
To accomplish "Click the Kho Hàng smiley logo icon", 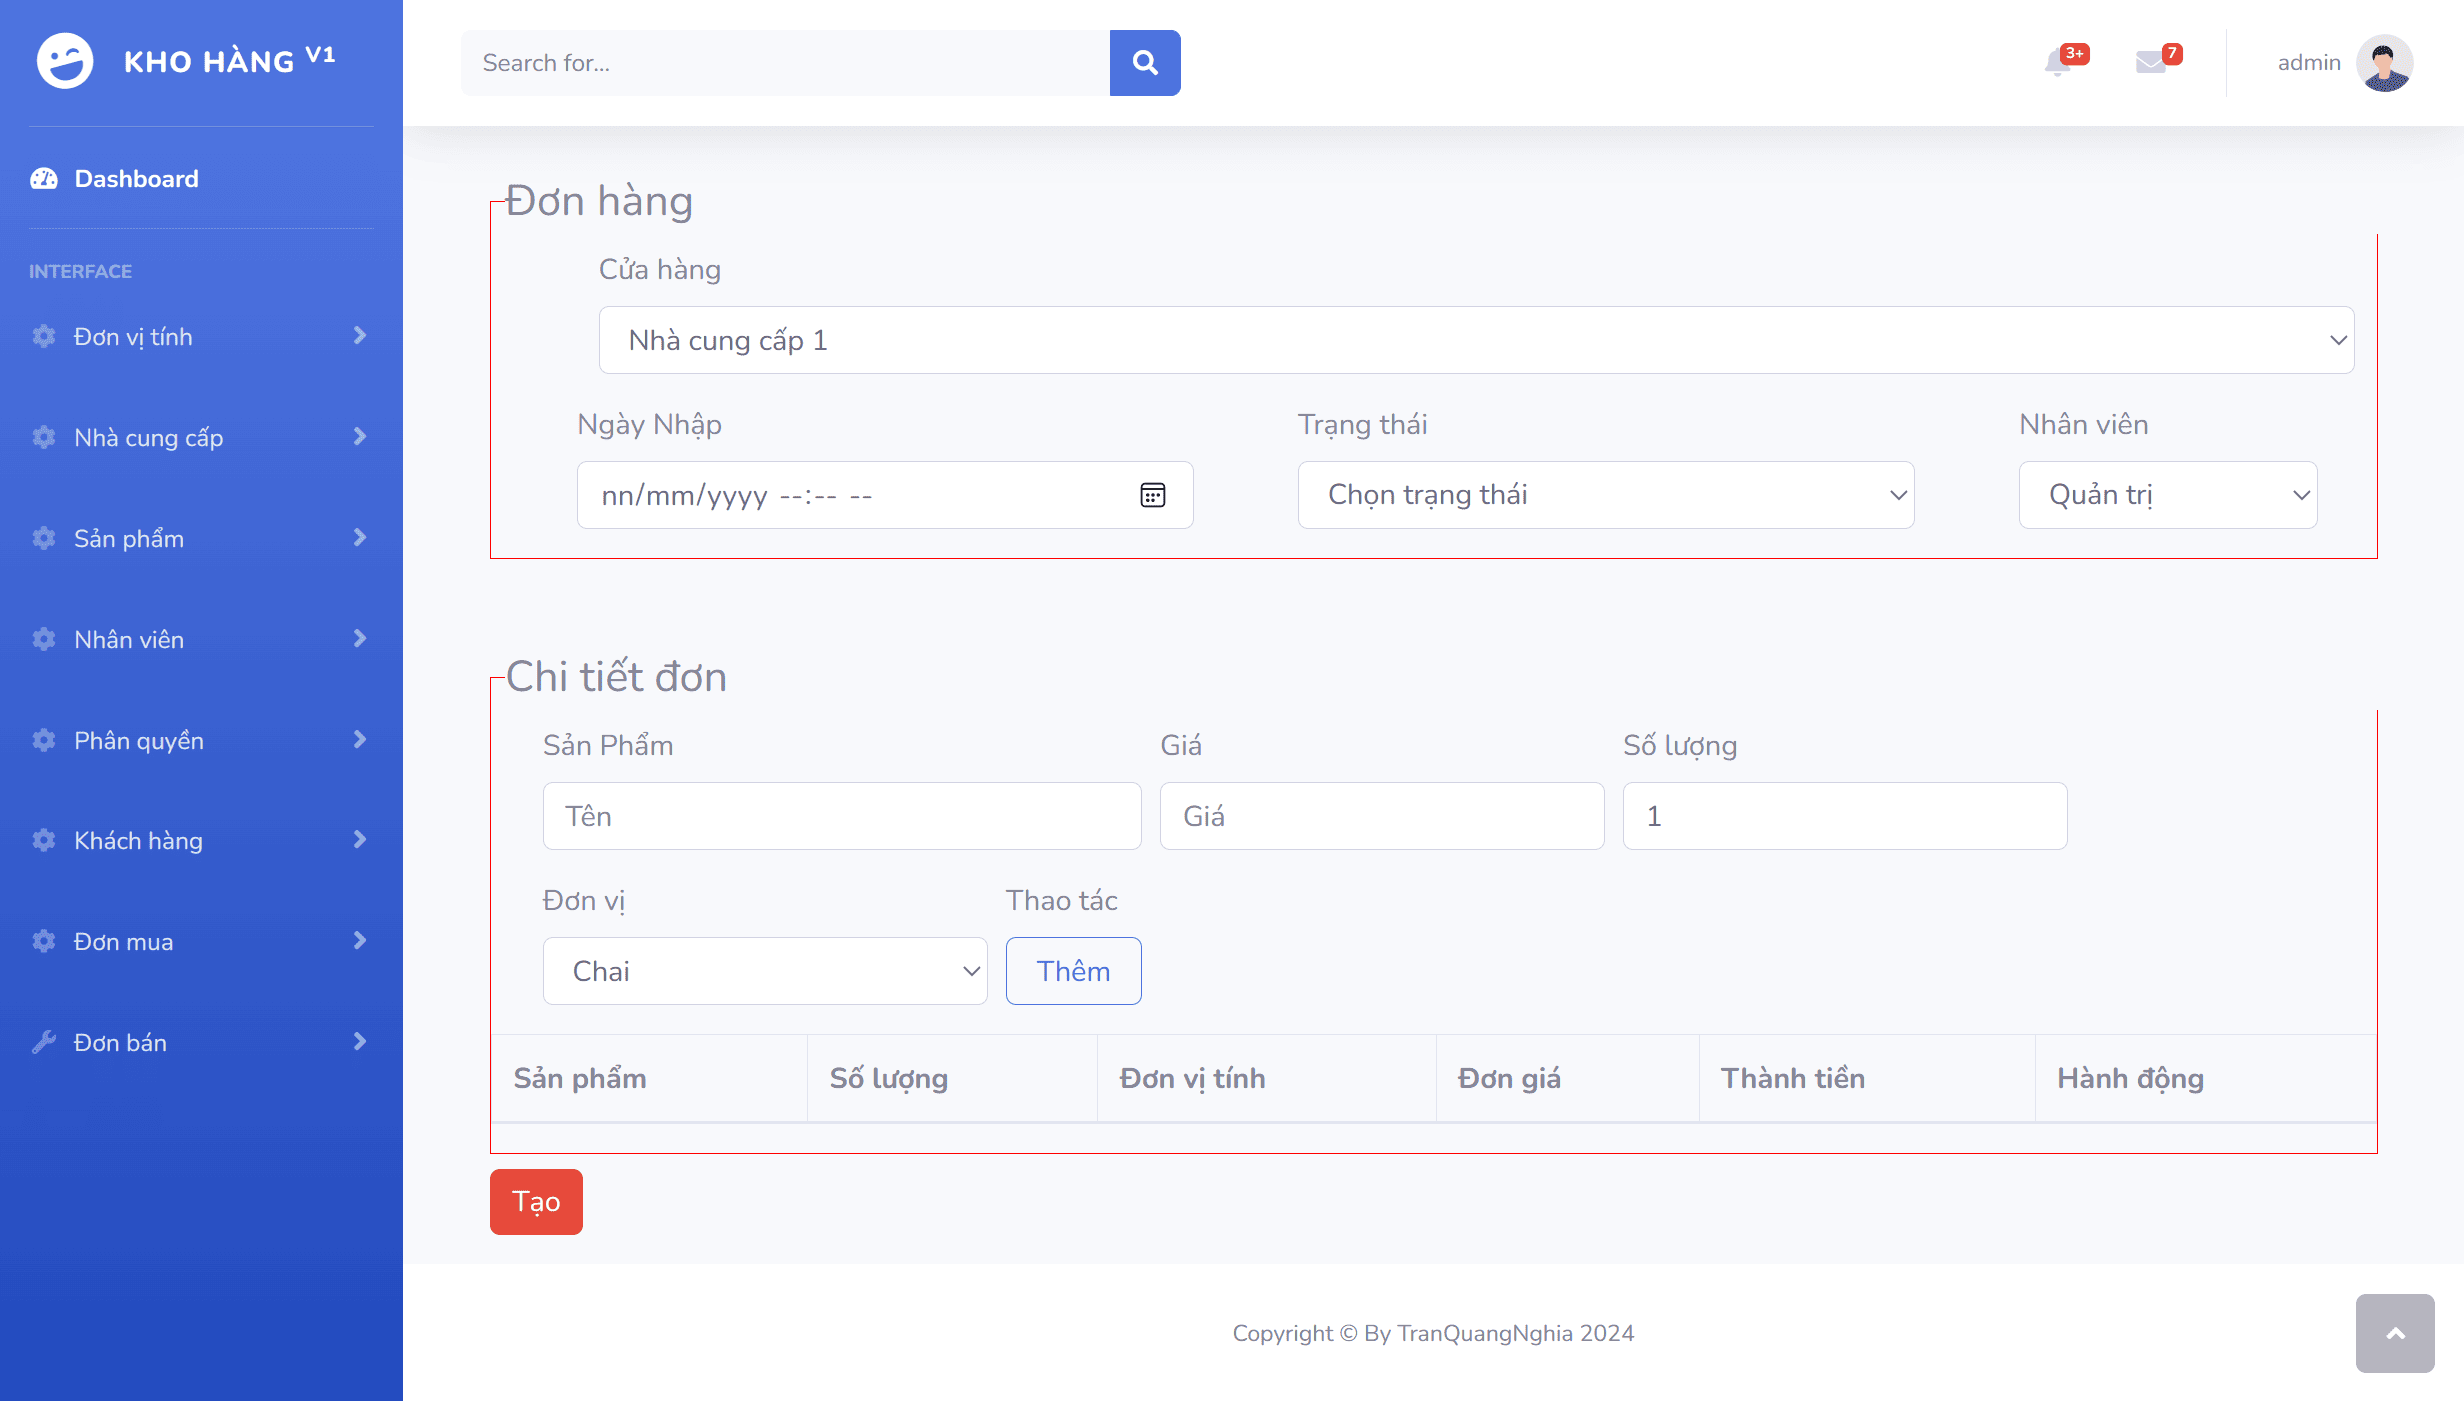I will 65,62.
